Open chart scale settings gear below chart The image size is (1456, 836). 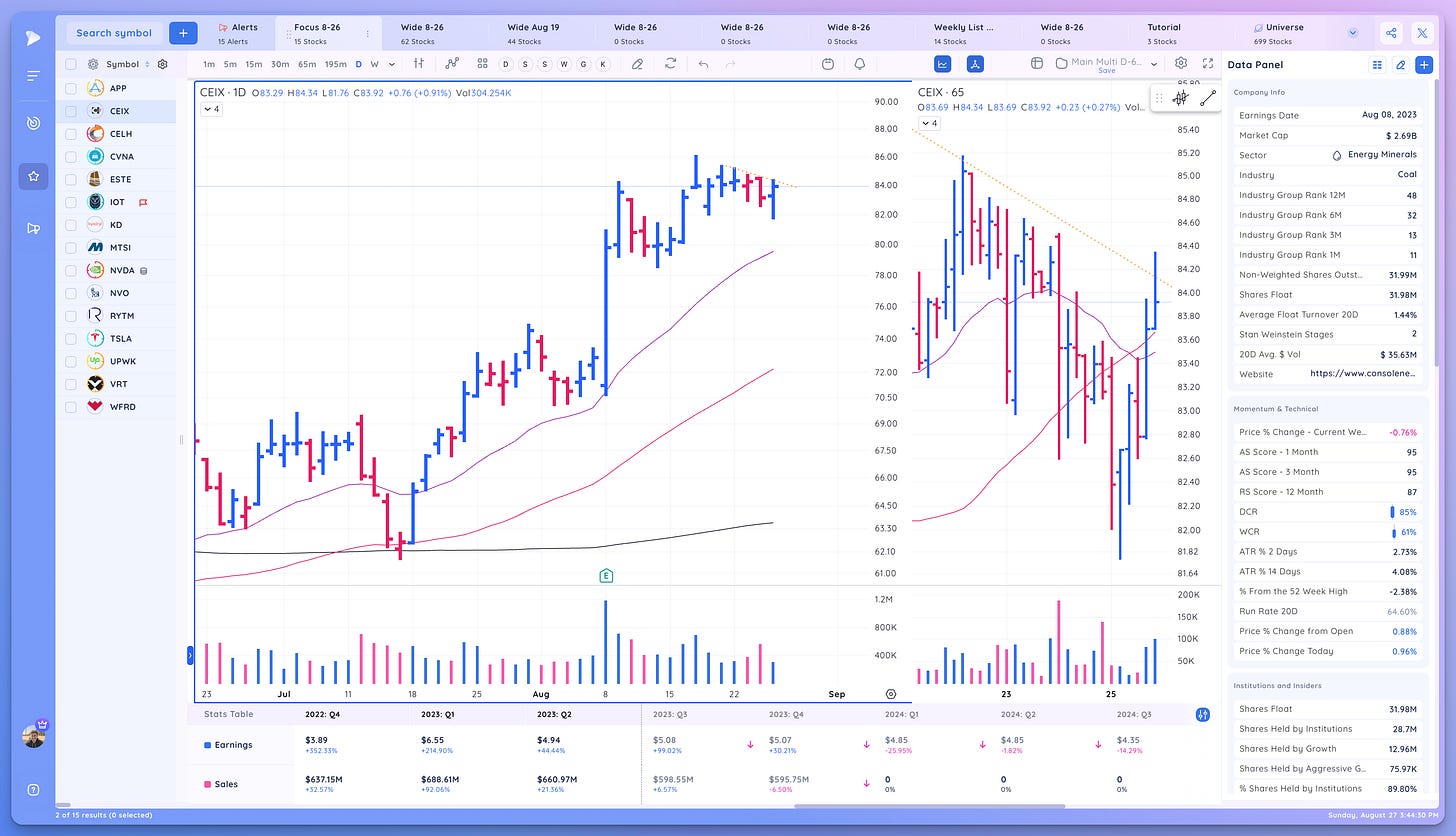[x=891, y=694]
